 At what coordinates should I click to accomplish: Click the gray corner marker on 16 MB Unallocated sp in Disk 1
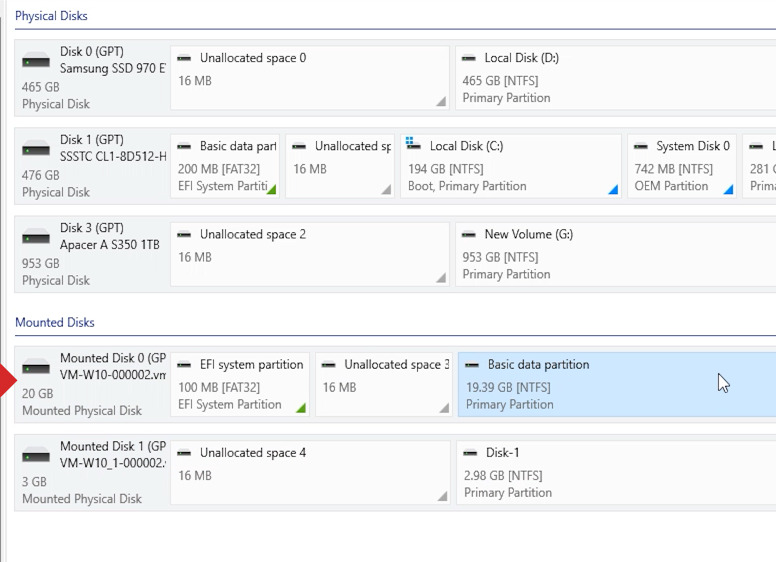(387, 189)
